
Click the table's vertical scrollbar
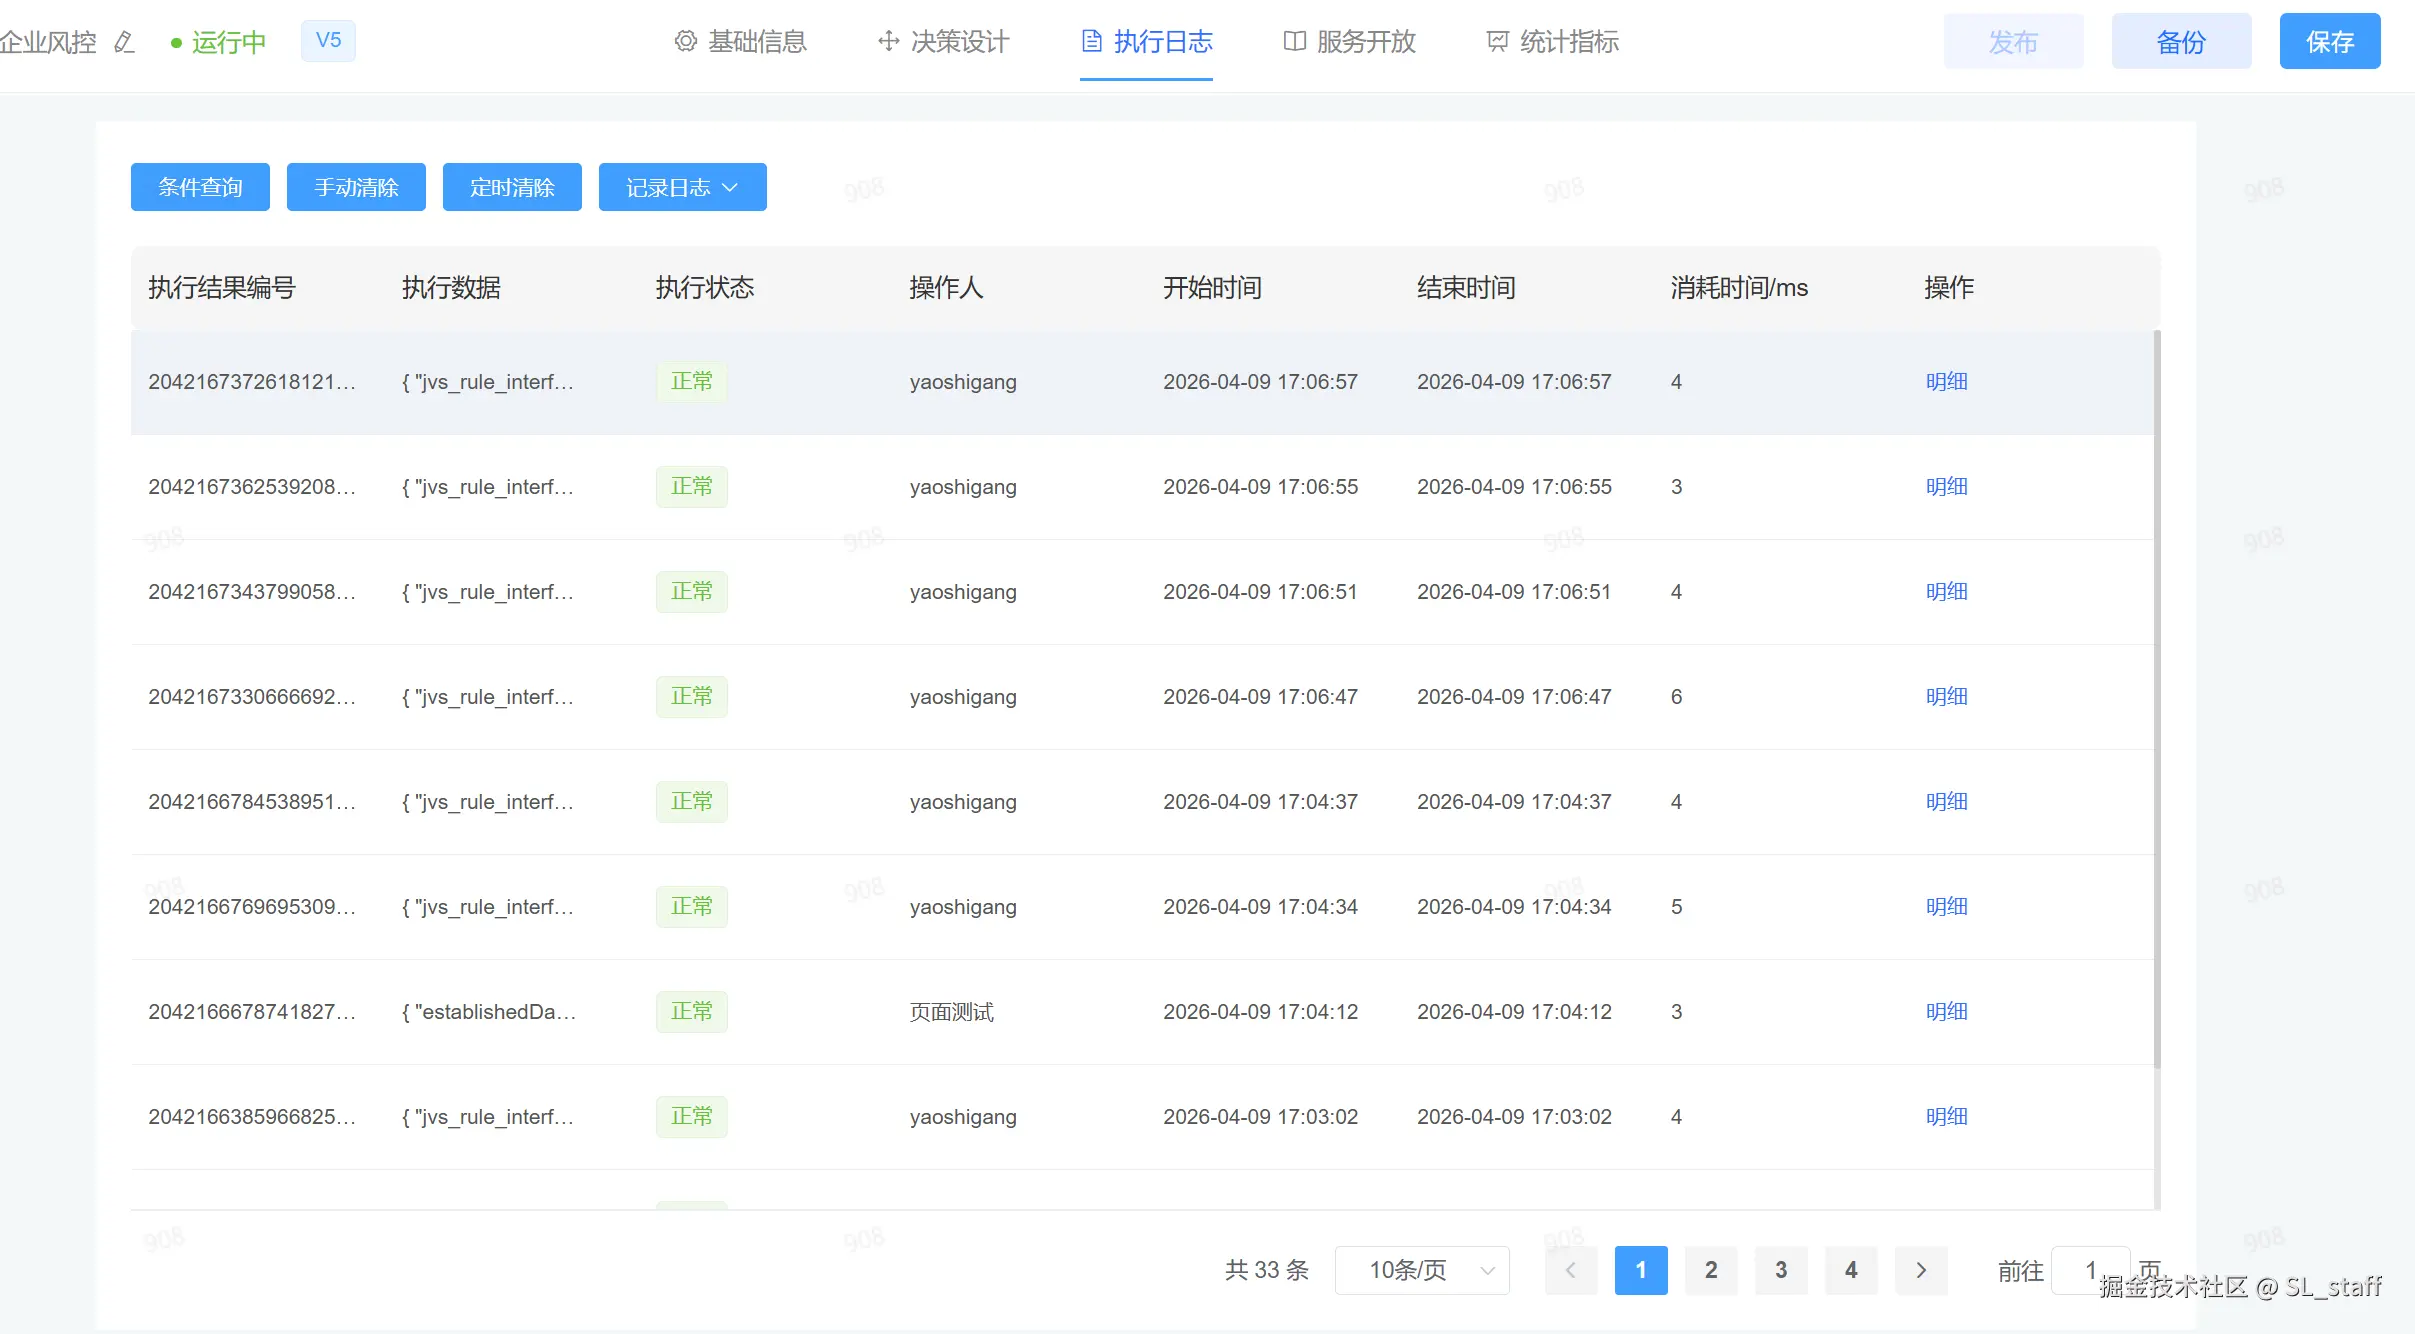point(2157,700)
